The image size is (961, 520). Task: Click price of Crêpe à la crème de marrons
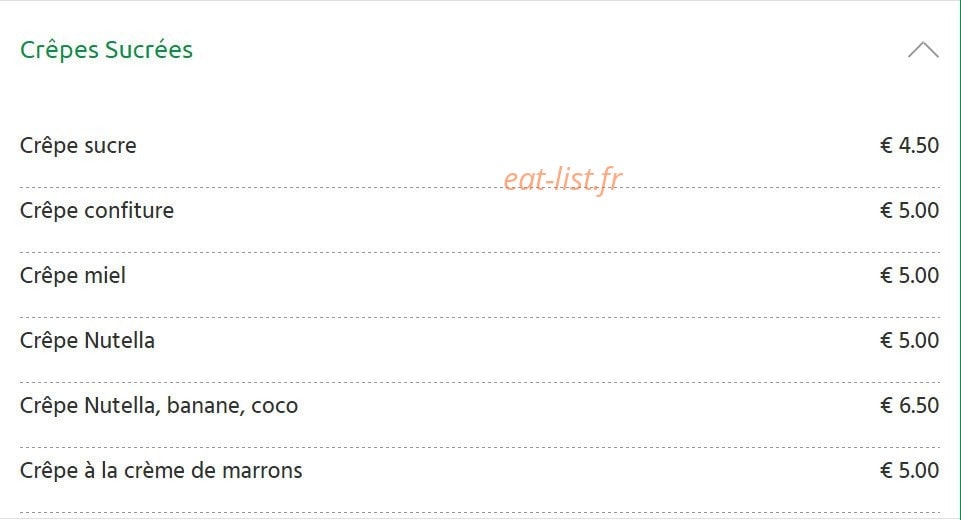click(x=910, y=470)
